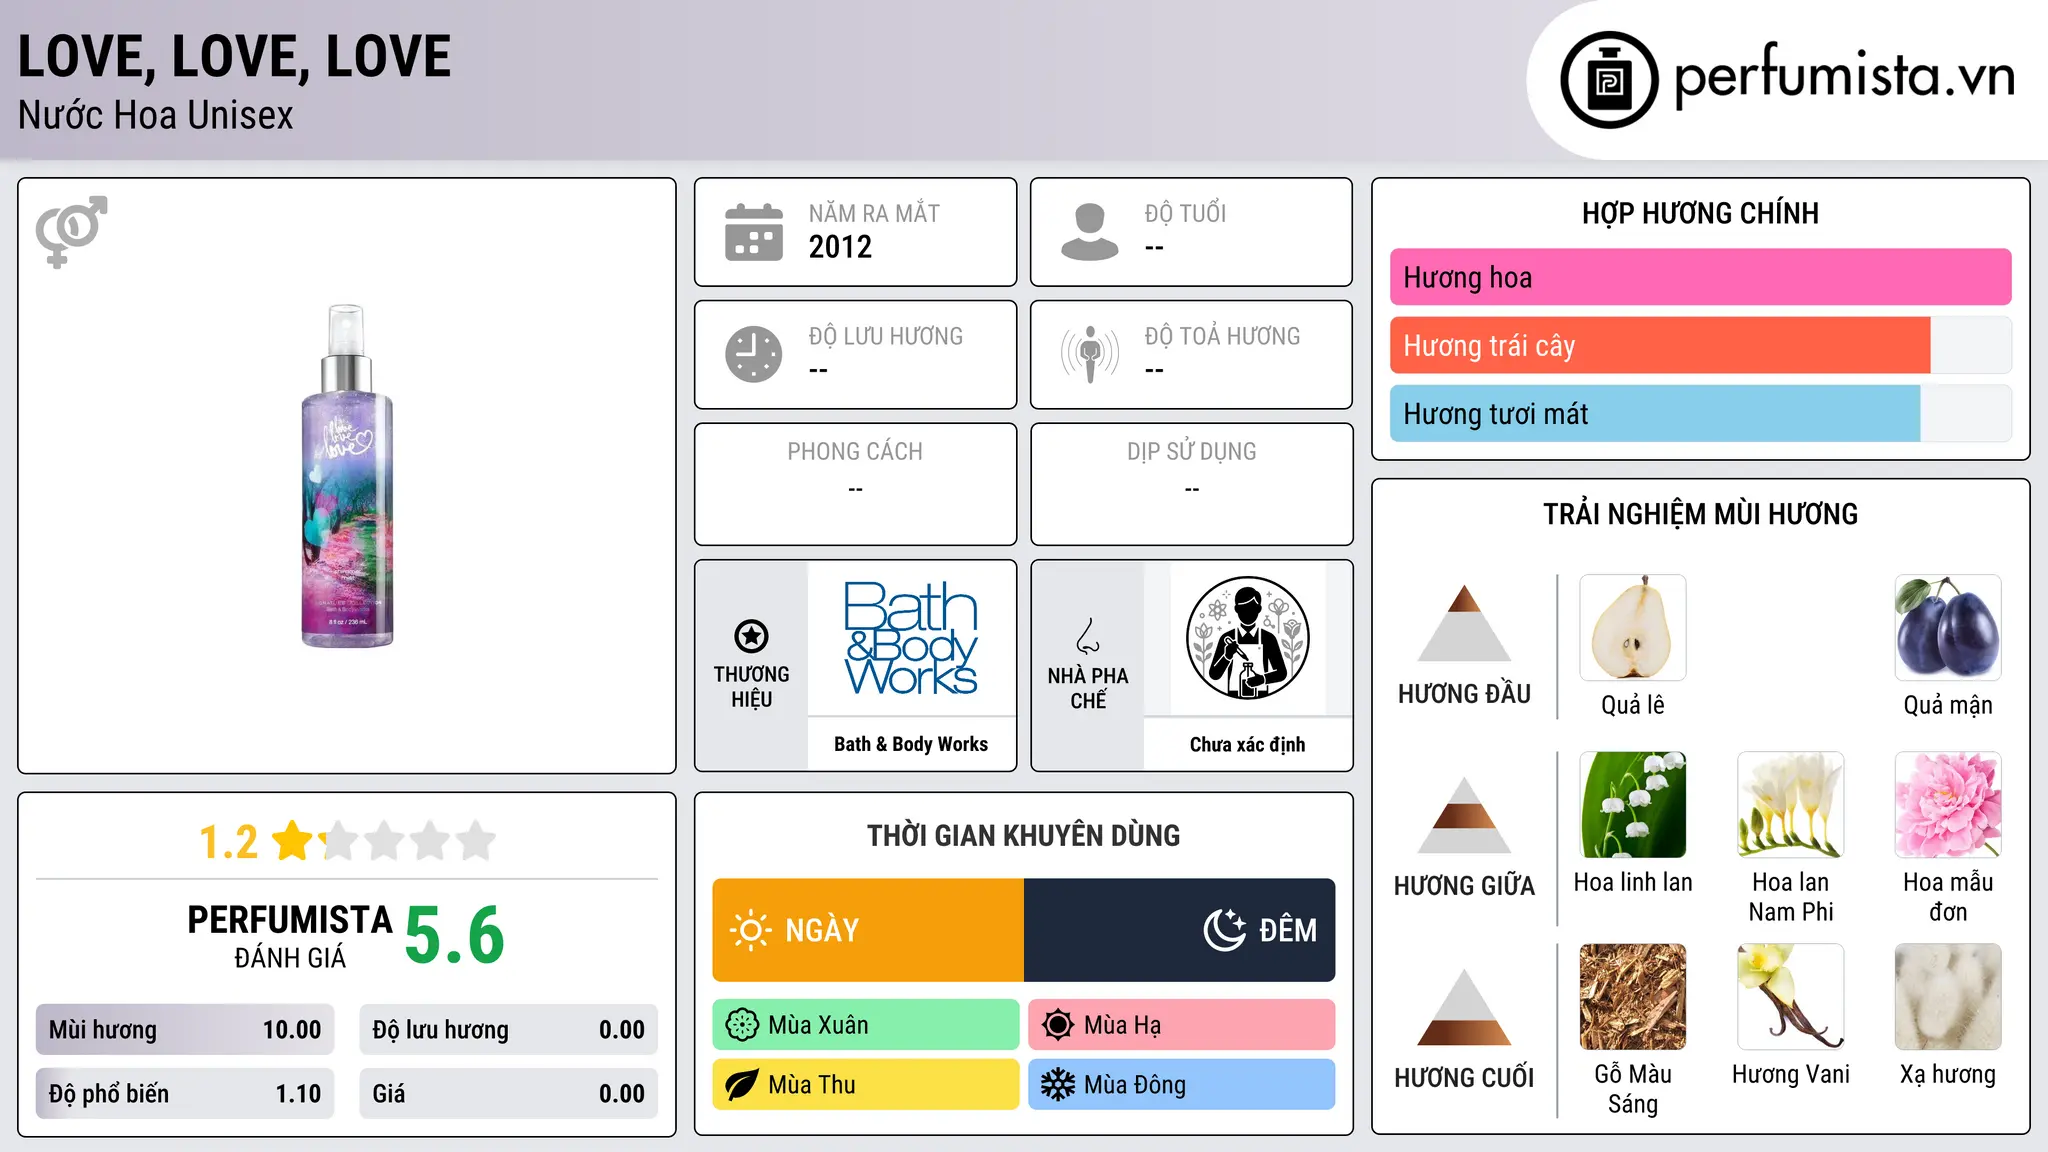Click the leaf icon beside Mùa Thu
Screen dimensions: 2048x1152
(742, 1085)
